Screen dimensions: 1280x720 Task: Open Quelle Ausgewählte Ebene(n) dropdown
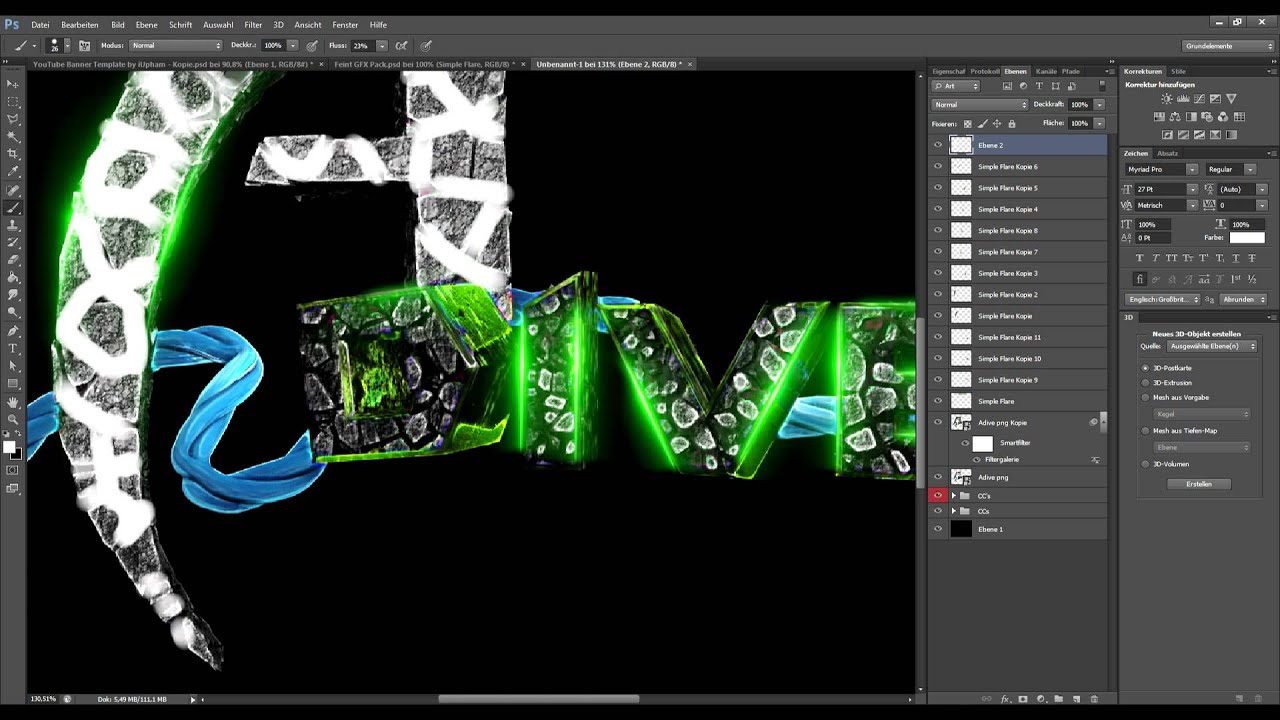coord(1213,346)
